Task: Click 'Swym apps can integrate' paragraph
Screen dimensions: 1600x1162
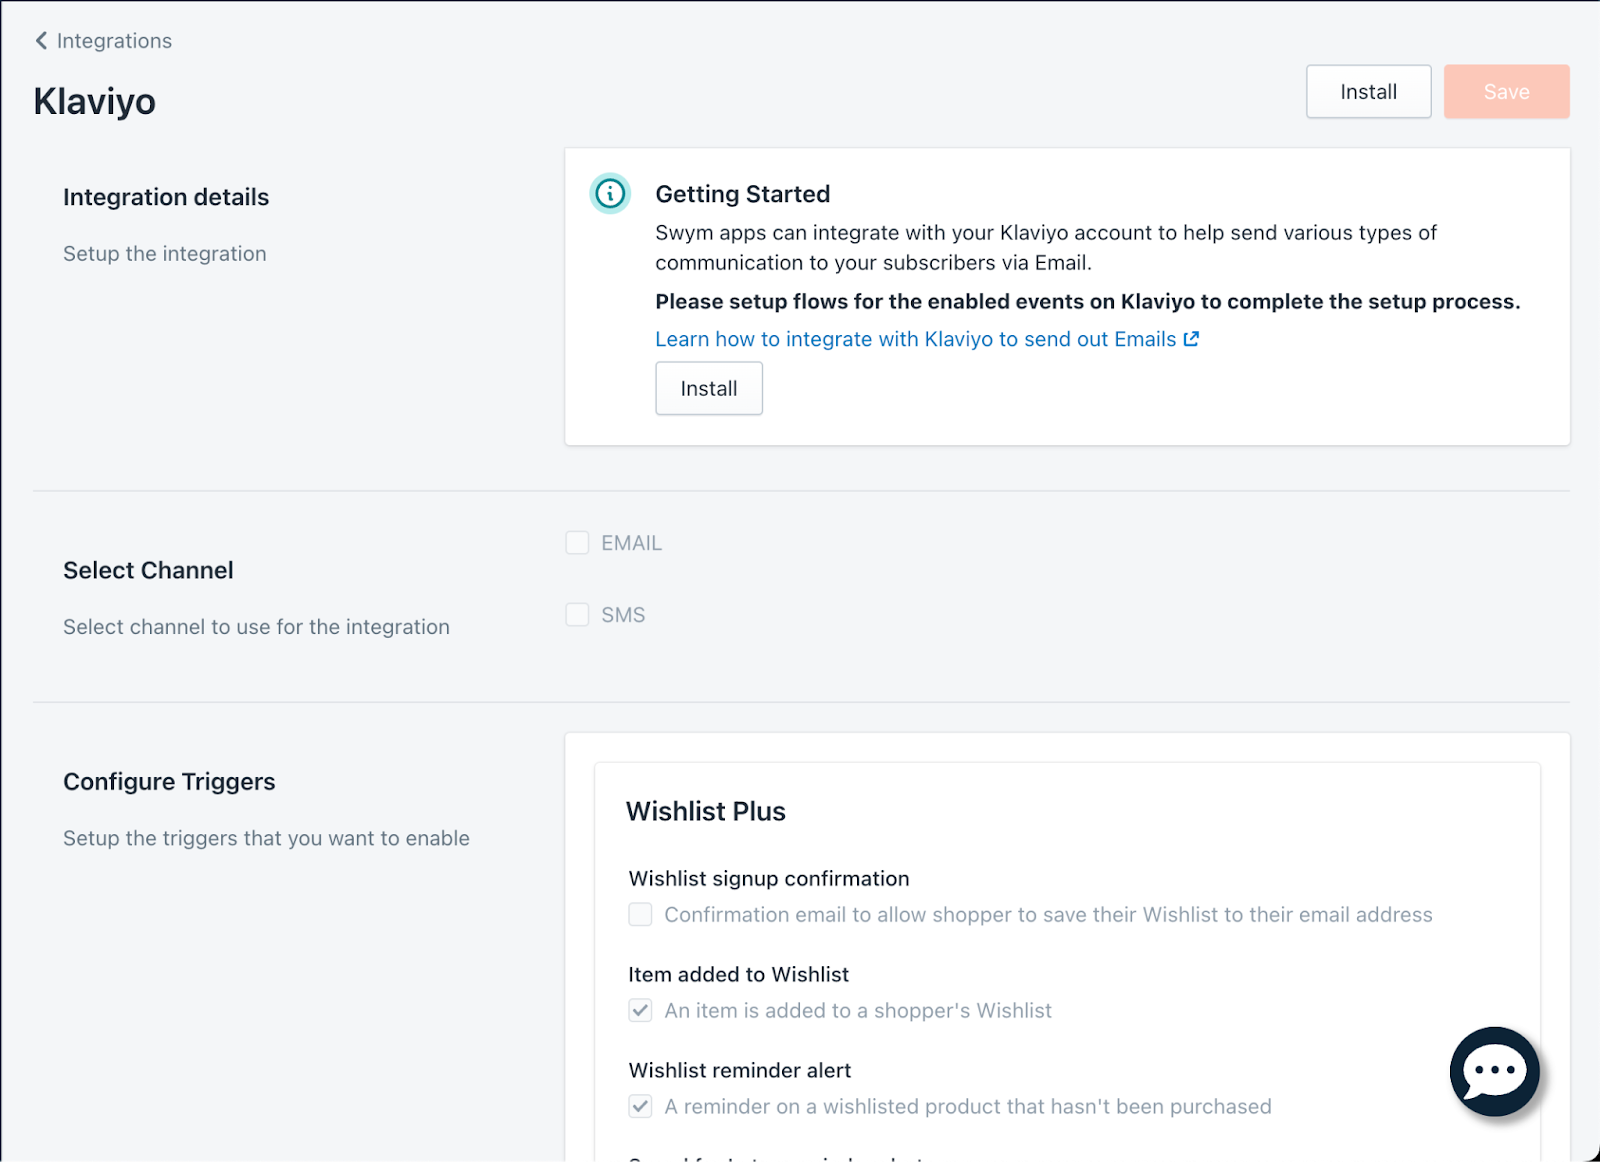Action: coord(1046,247)
